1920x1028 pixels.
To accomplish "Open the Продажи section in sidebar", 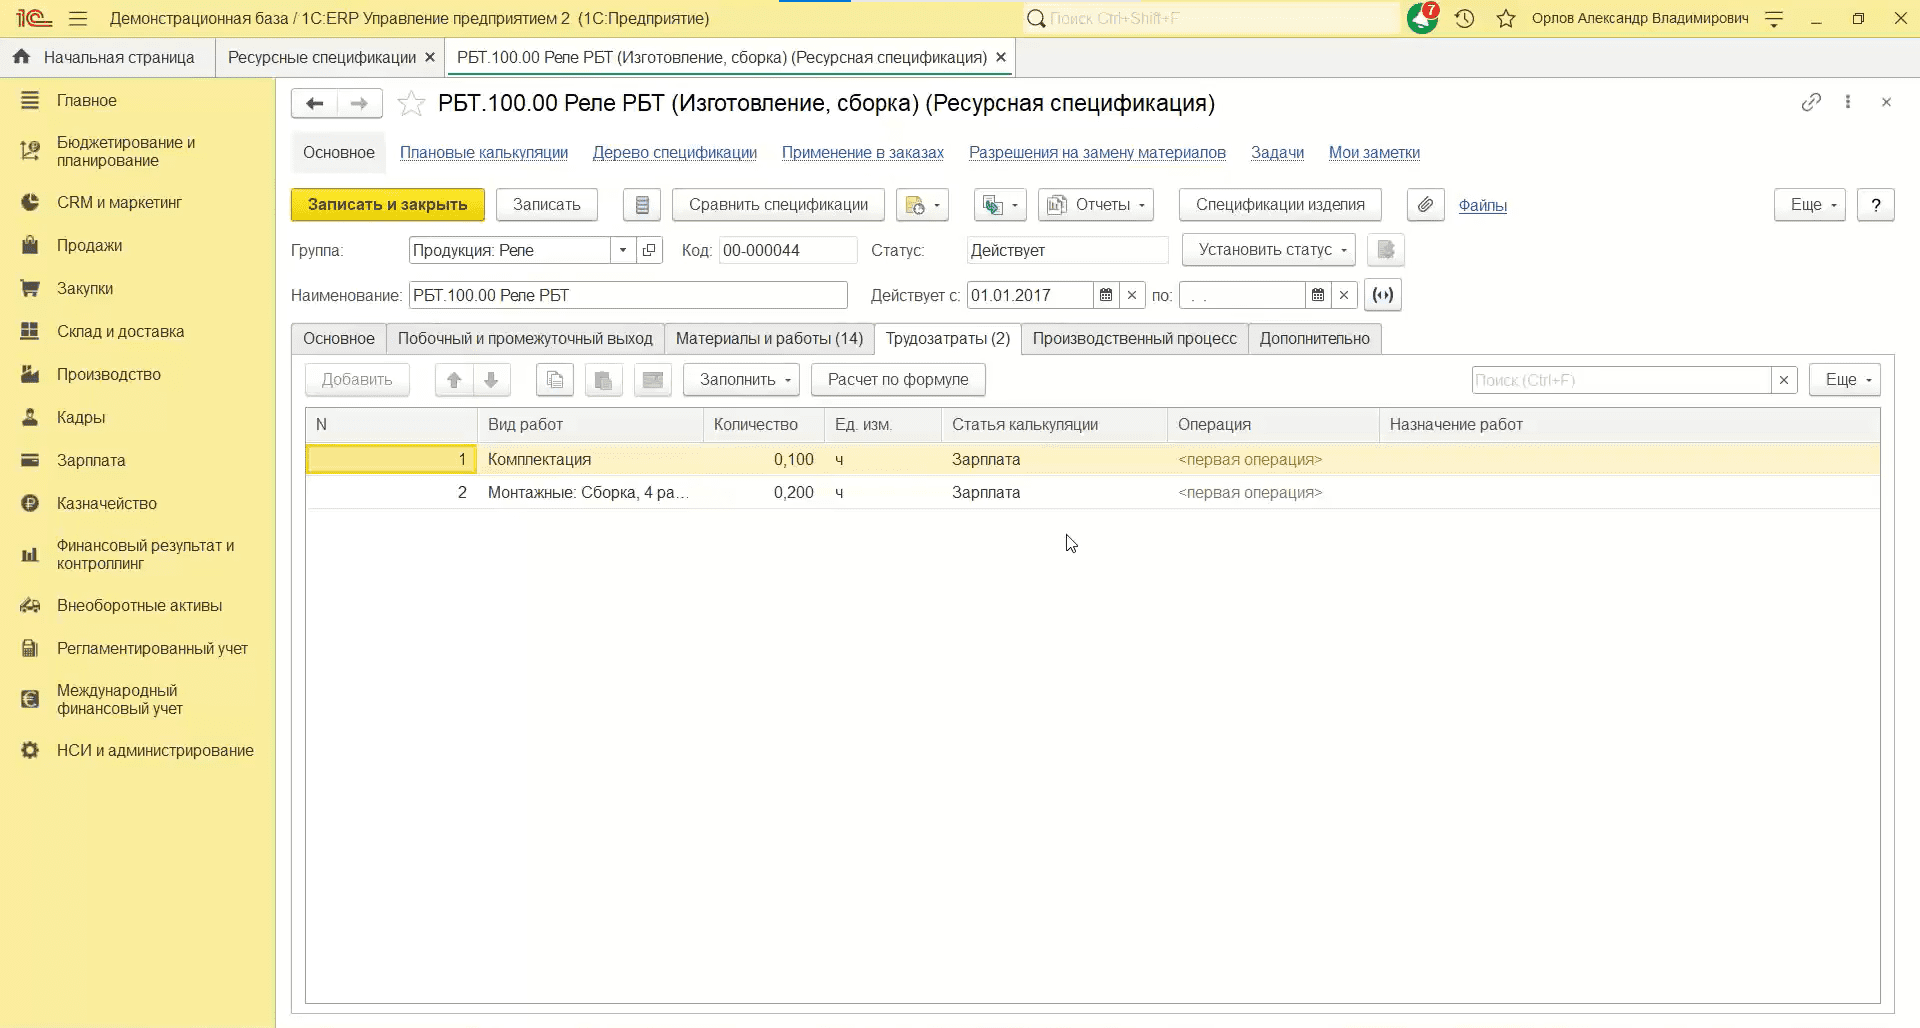I will click(x=90, y=245).
